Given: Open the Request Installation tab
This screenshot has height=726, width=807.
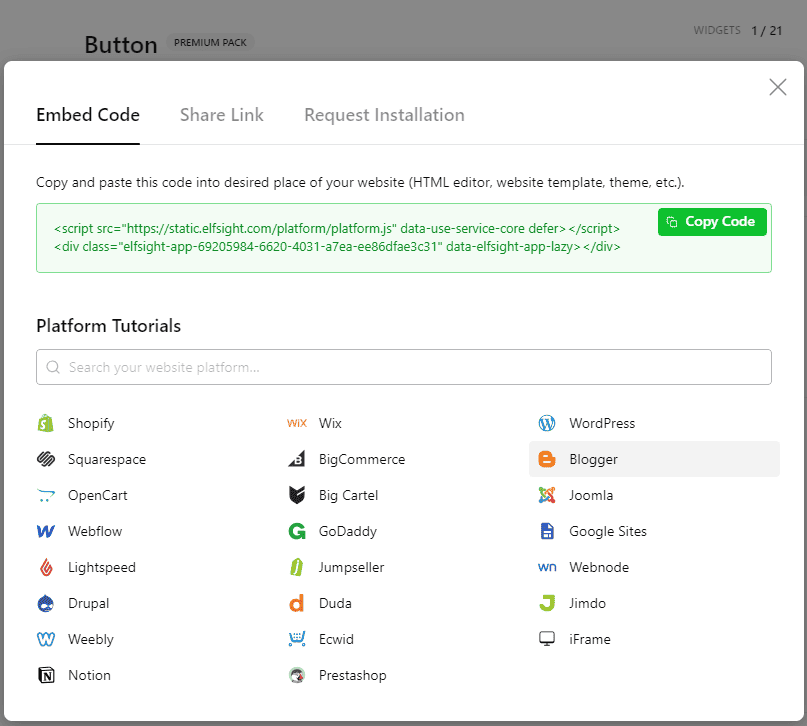Looking at the screenshot, I should click(x=384, y=115).
